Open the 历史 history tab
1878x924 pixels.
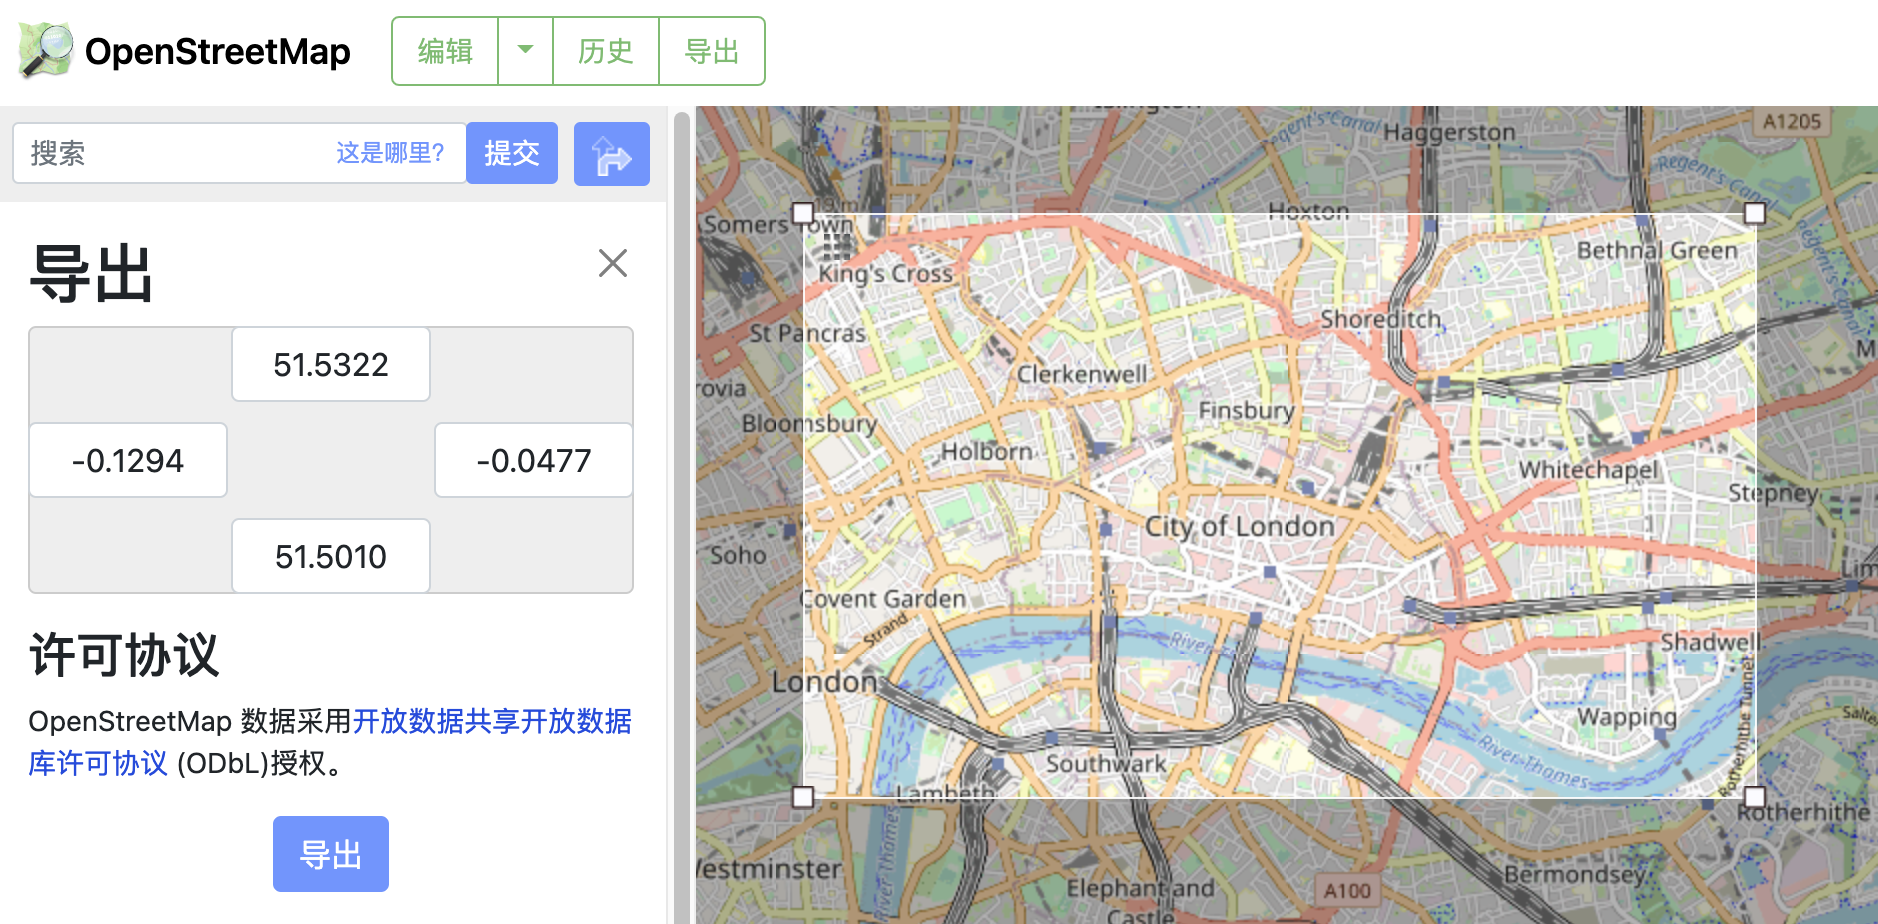click(606, 50)
